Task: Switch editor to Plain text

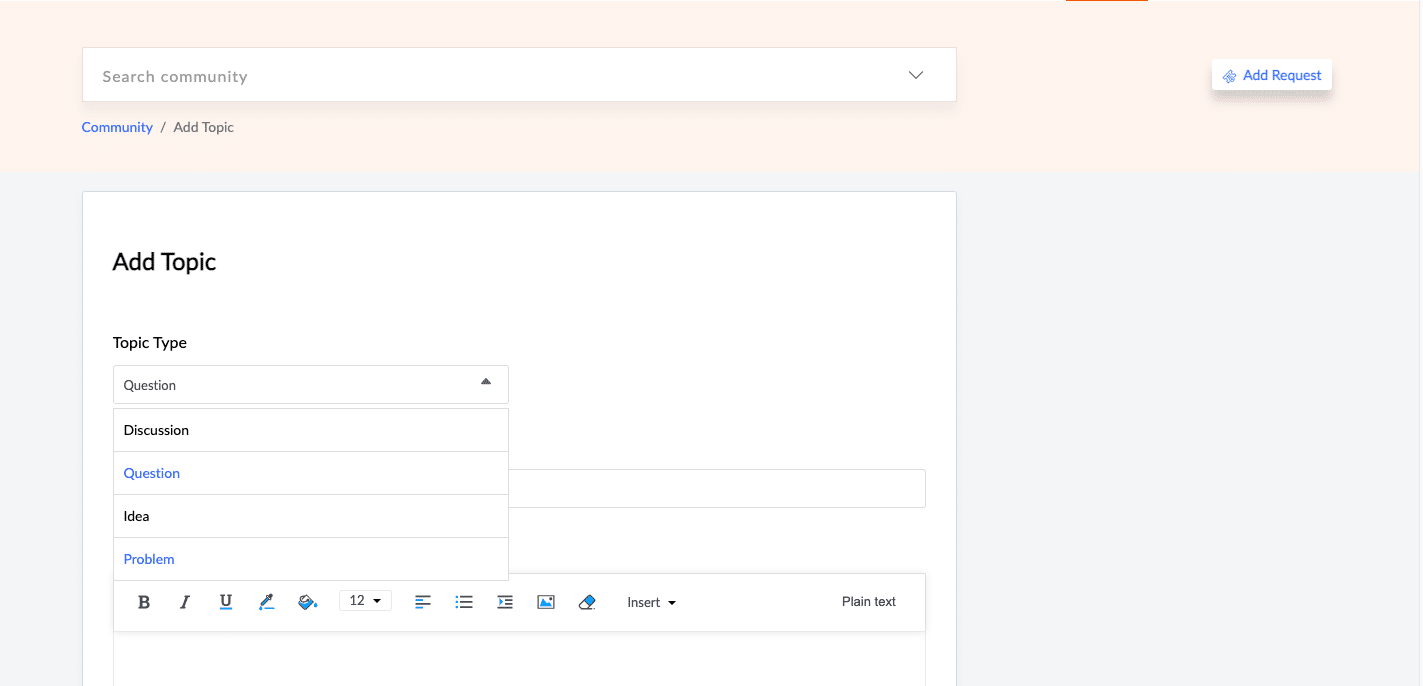Action: click(x=869, y=601)
